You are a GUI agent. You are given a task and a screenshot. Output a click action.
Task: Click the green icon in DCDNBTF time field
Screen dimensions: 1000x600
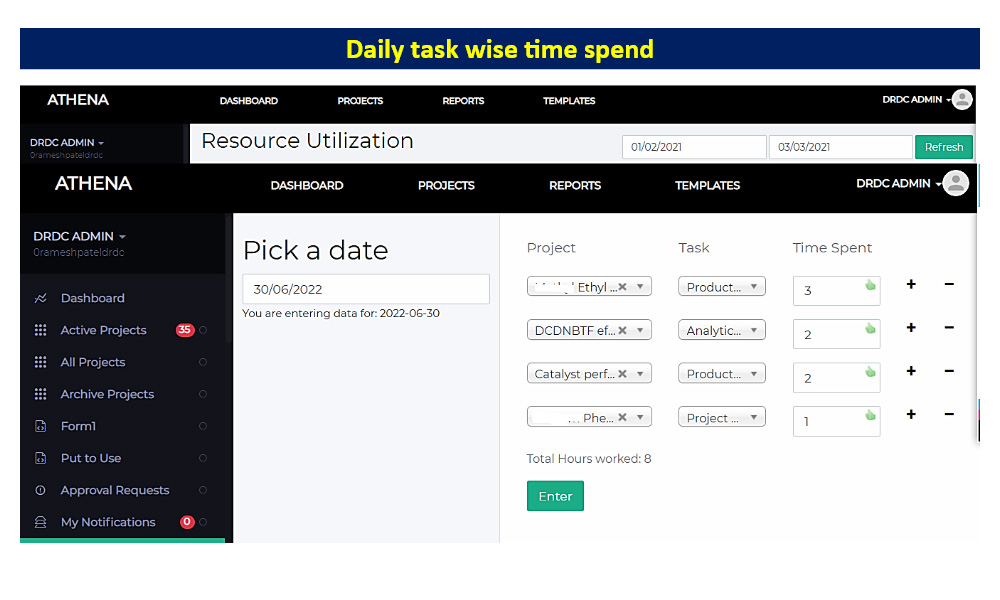tap(870, 328)
